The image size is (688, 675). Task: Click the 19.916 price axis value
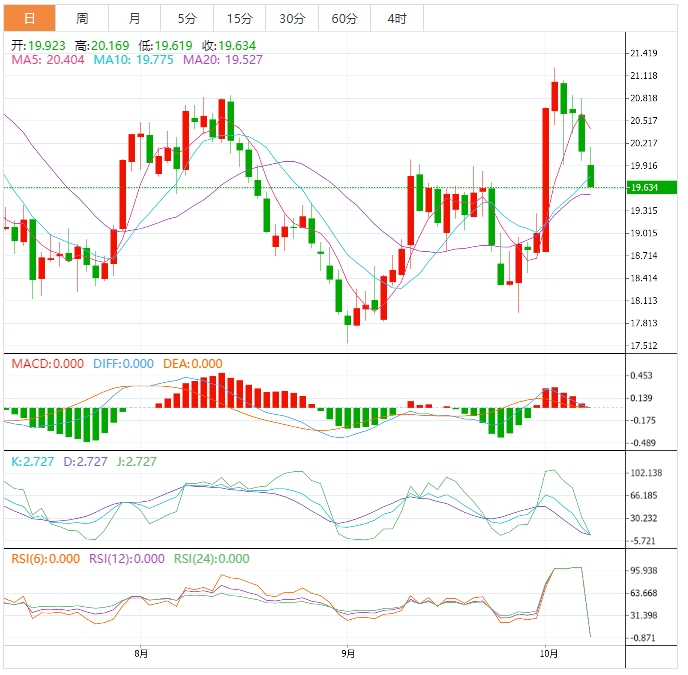pyautogui.click(x=644, y=166)
